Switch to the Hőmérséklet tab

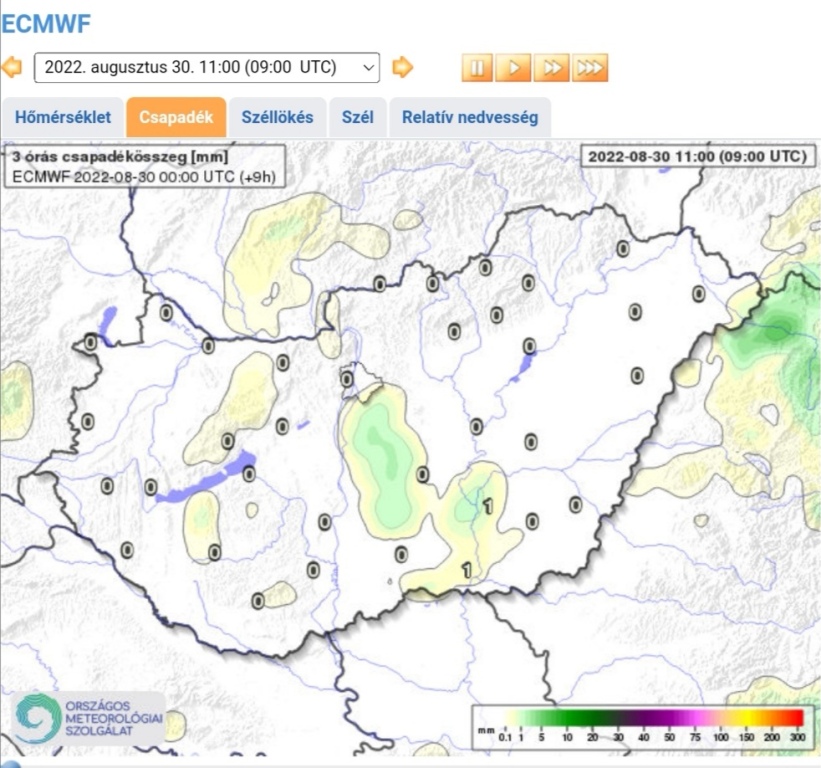pyautogui.click(x=62, y=117)
